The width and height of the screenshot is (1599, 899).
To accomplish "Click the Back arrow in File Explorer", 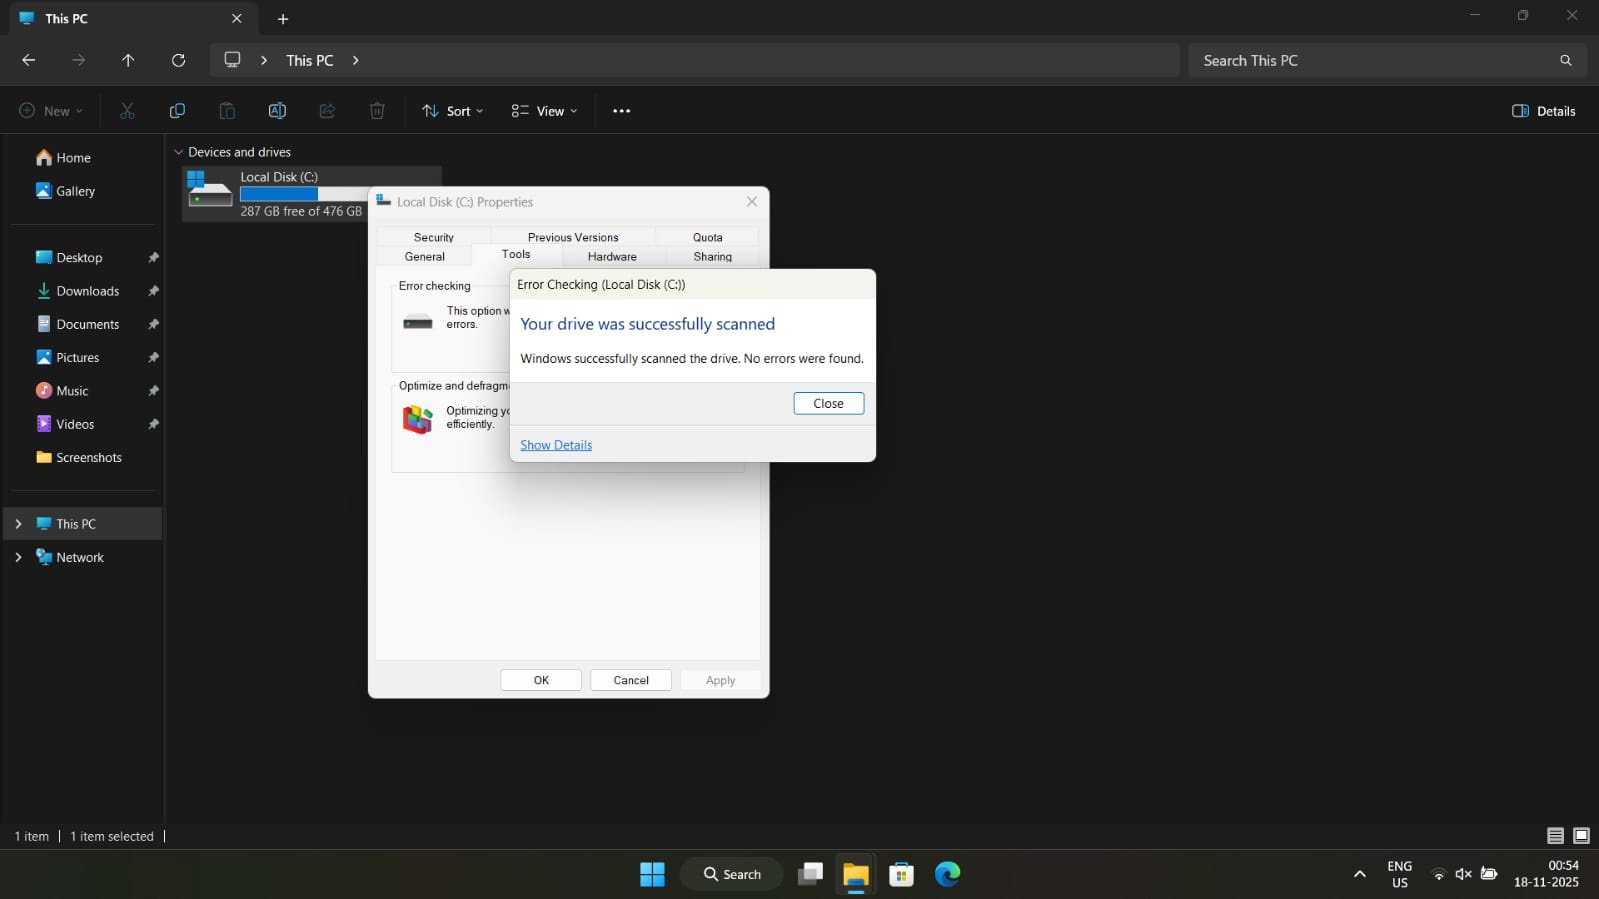I will pos(28,60).
